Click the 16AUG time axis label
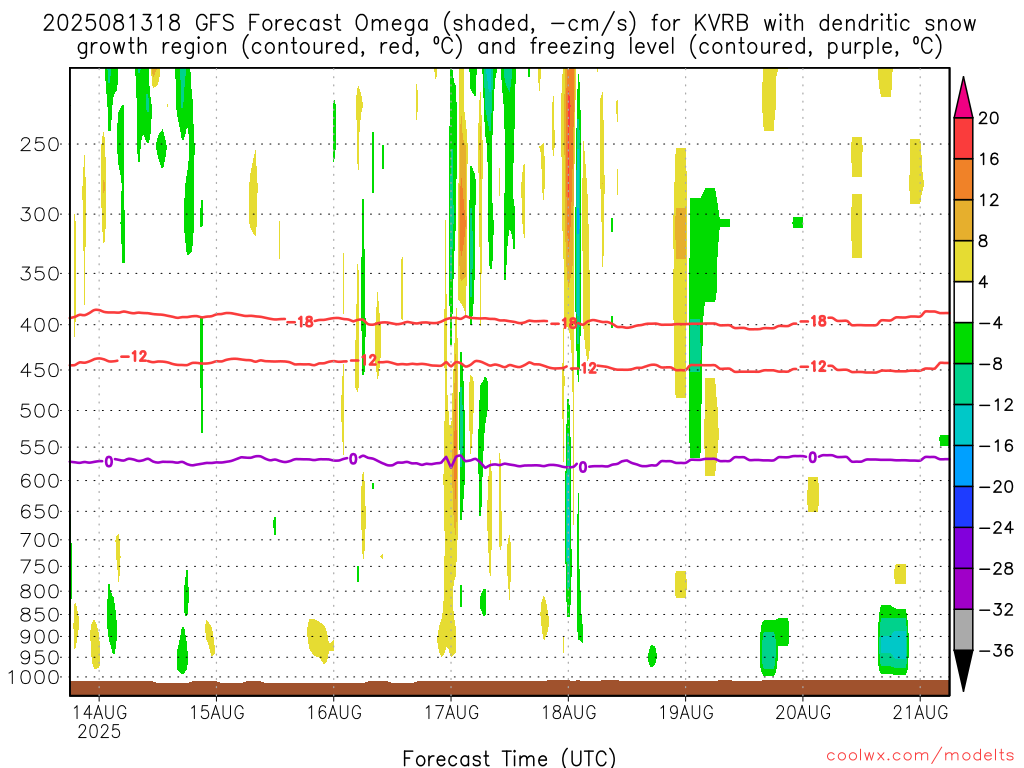The image size is (1024, 768). tap(334, 712)
